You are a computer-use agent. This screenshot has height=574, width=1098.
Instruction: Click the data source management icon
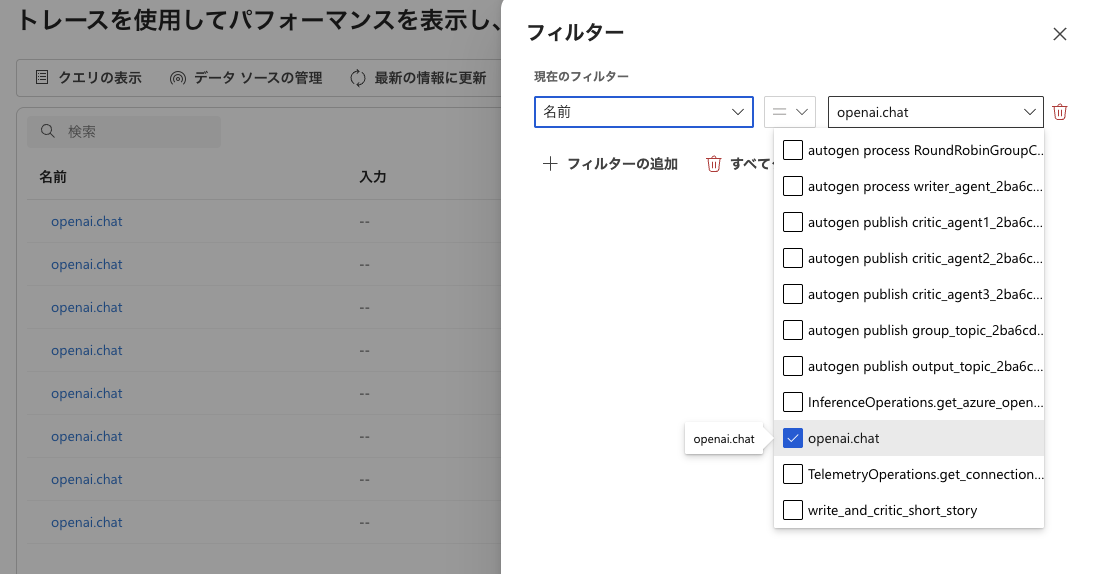[178, 78]
